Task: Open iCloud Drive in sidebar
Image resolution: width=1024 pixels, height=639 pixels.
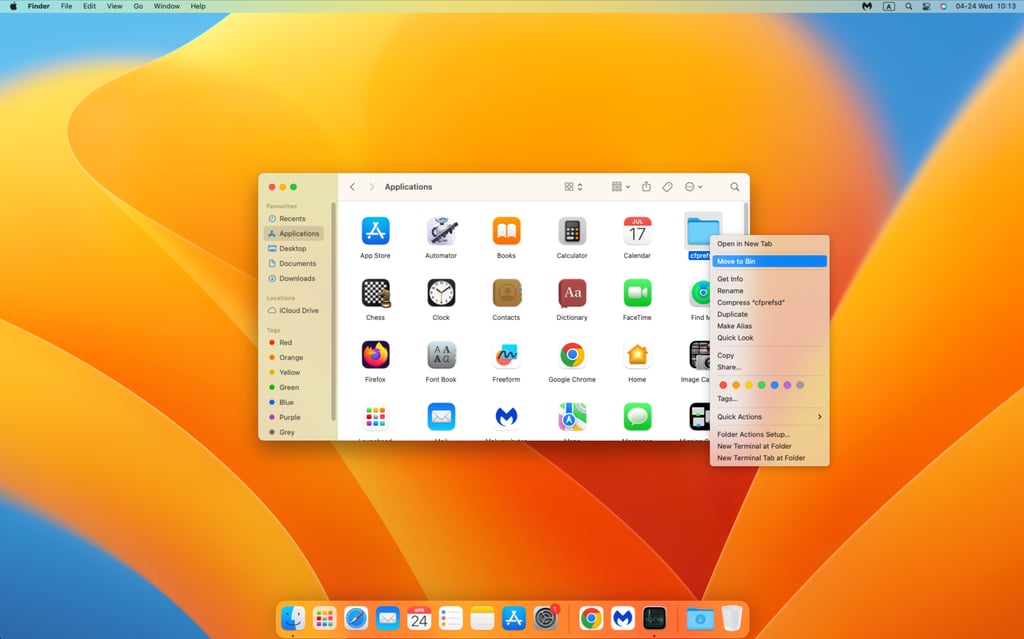Action: click(x=294, y=311)
